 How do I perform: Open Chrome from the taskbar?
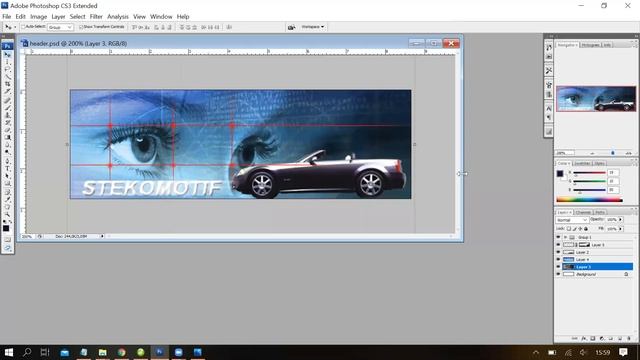click(x=122, y=352)
